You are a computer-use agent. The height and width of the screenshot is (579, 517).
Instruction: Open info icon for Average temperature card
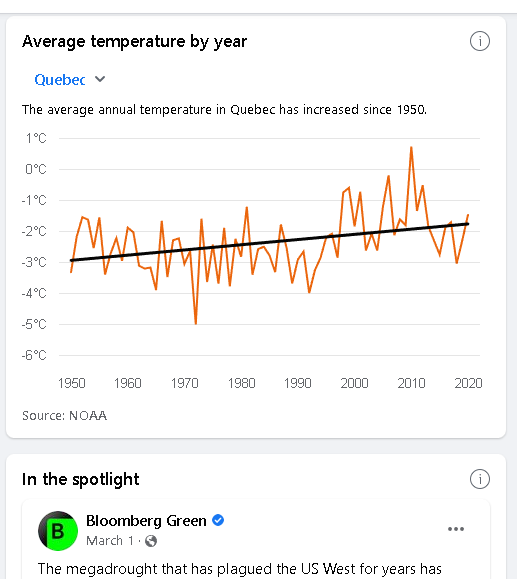tap(480, 41)
